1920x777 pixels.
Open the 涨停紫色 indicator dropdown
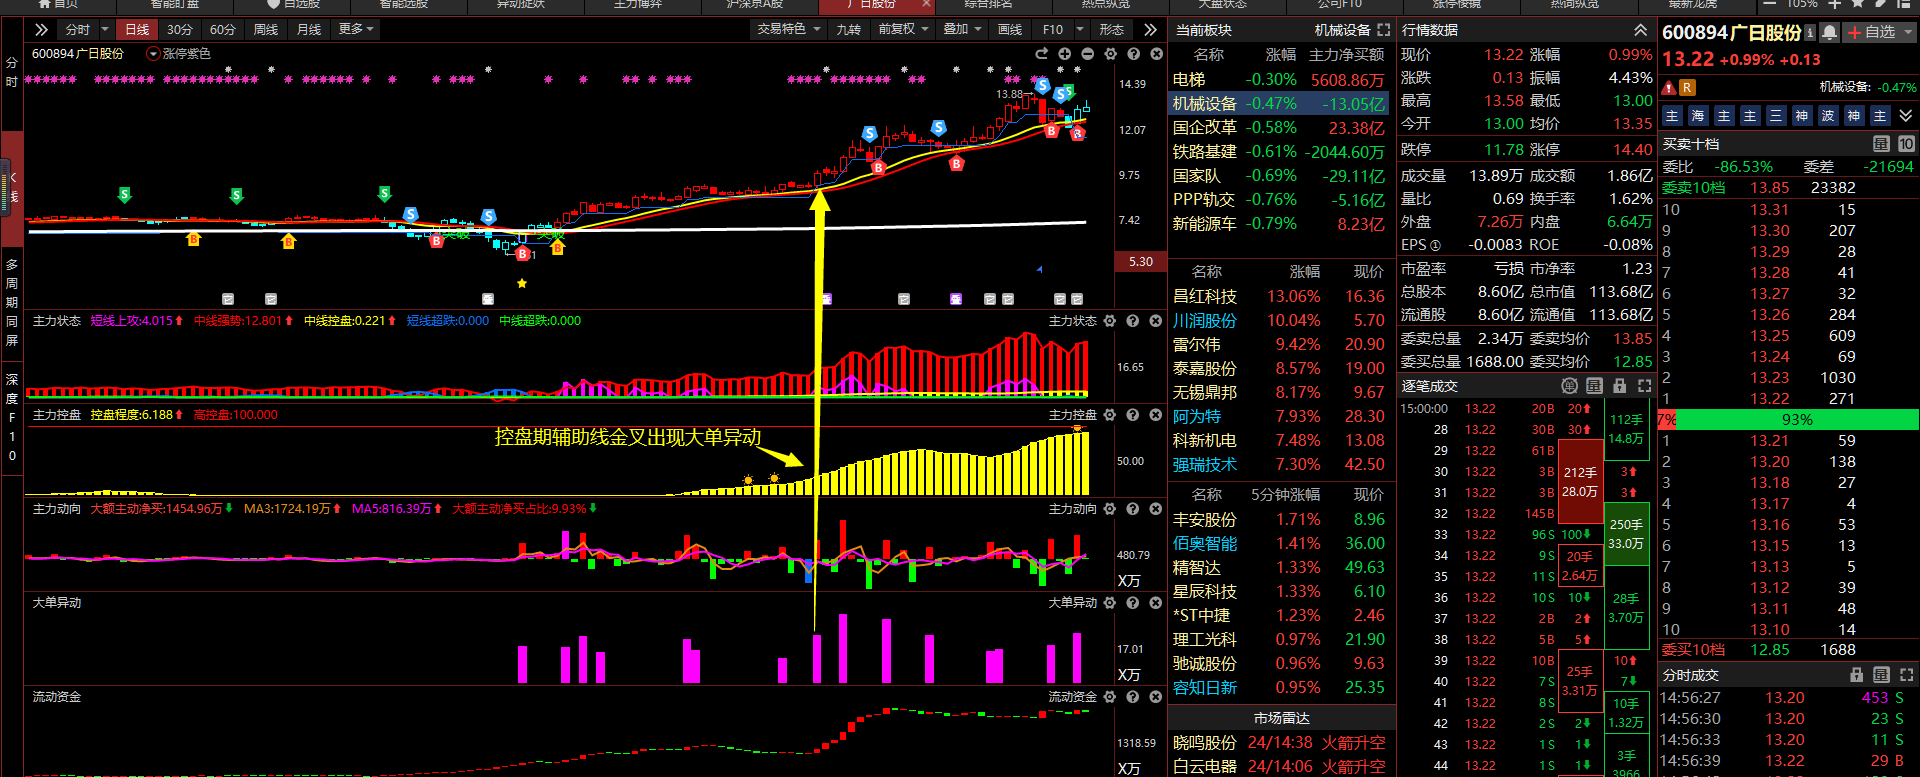[x=153, y=54]
